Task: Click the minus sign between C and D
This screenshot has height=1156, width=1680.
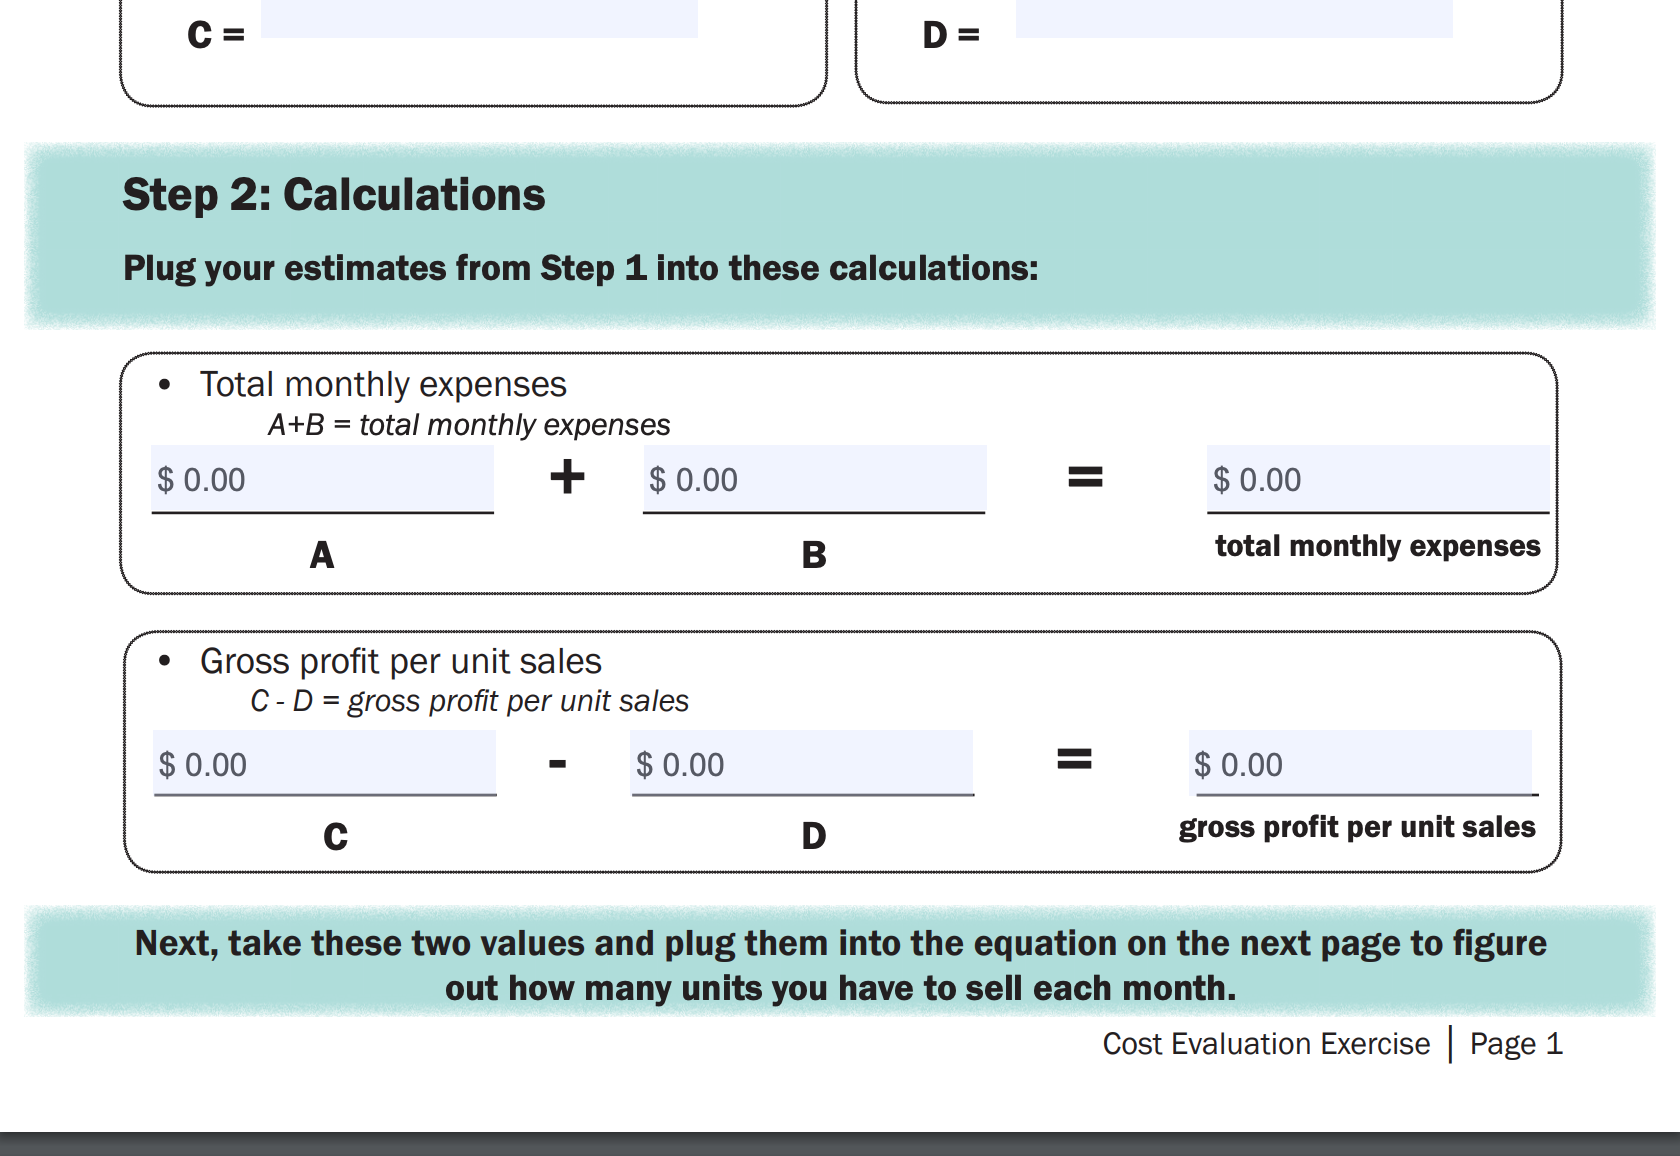Action: [x=558, y=765]
